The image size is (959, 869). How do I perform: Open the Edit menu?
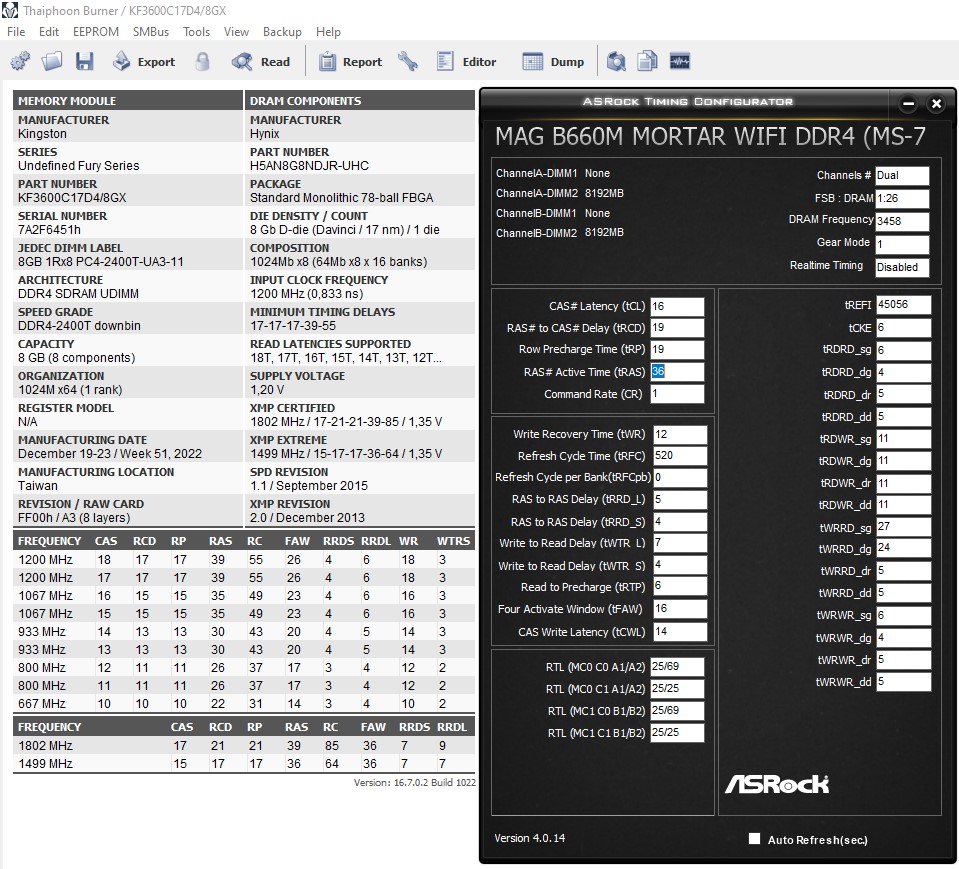[49, 32]
